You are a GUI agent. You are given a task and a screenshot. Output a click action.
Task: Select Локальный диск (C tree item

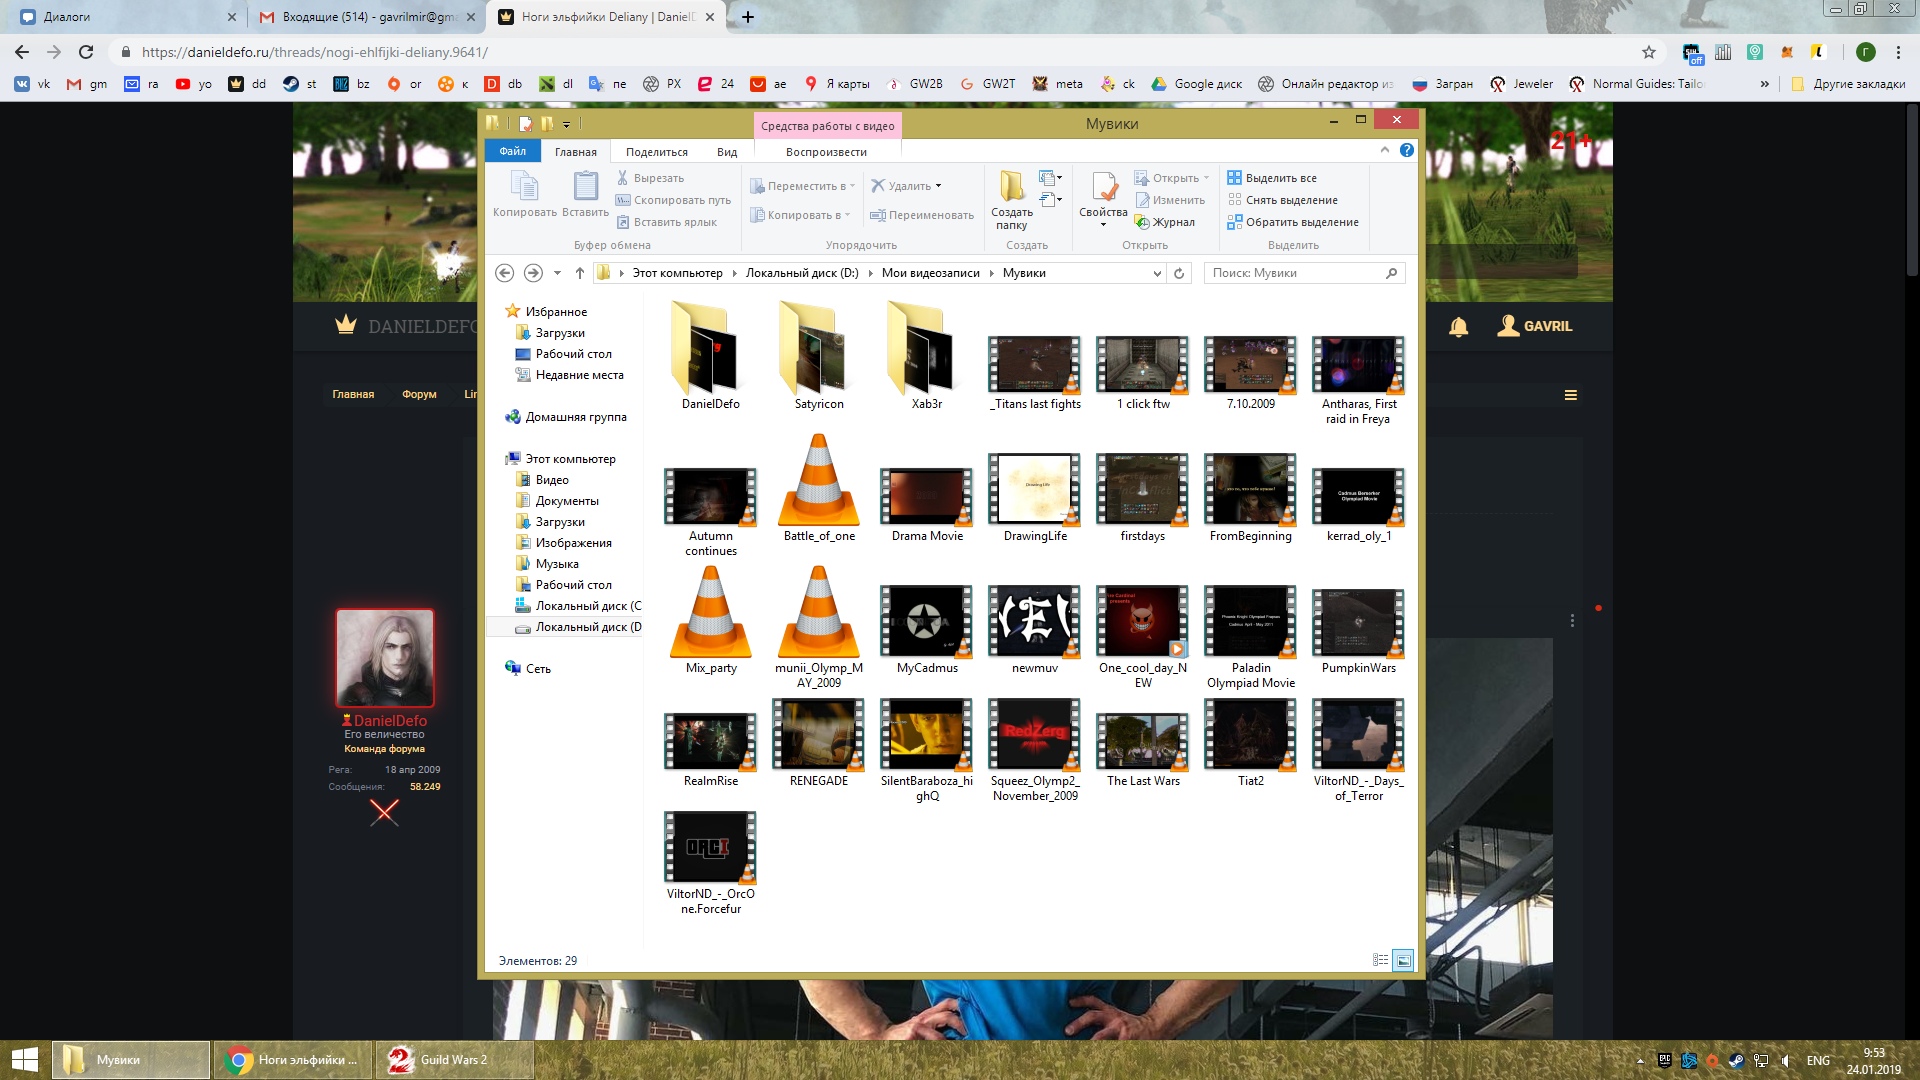(578, 606)
